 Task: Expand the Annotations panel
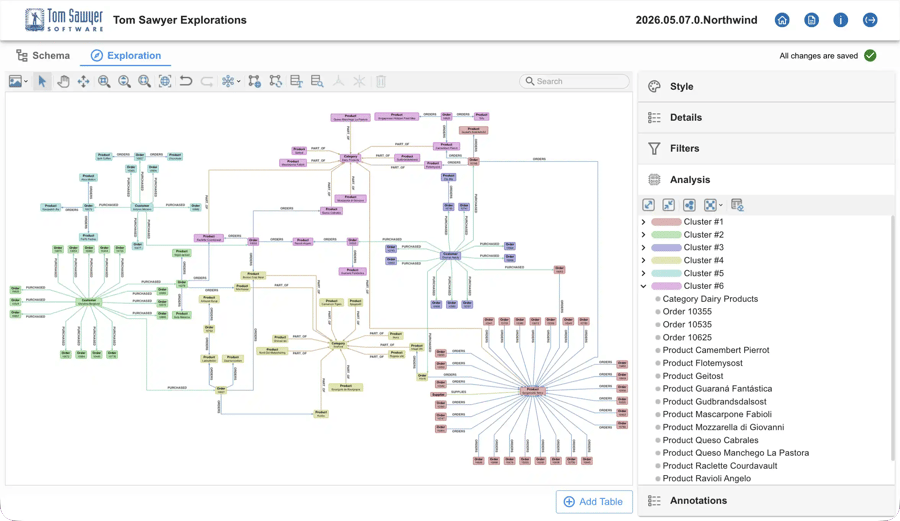[766, 500]
